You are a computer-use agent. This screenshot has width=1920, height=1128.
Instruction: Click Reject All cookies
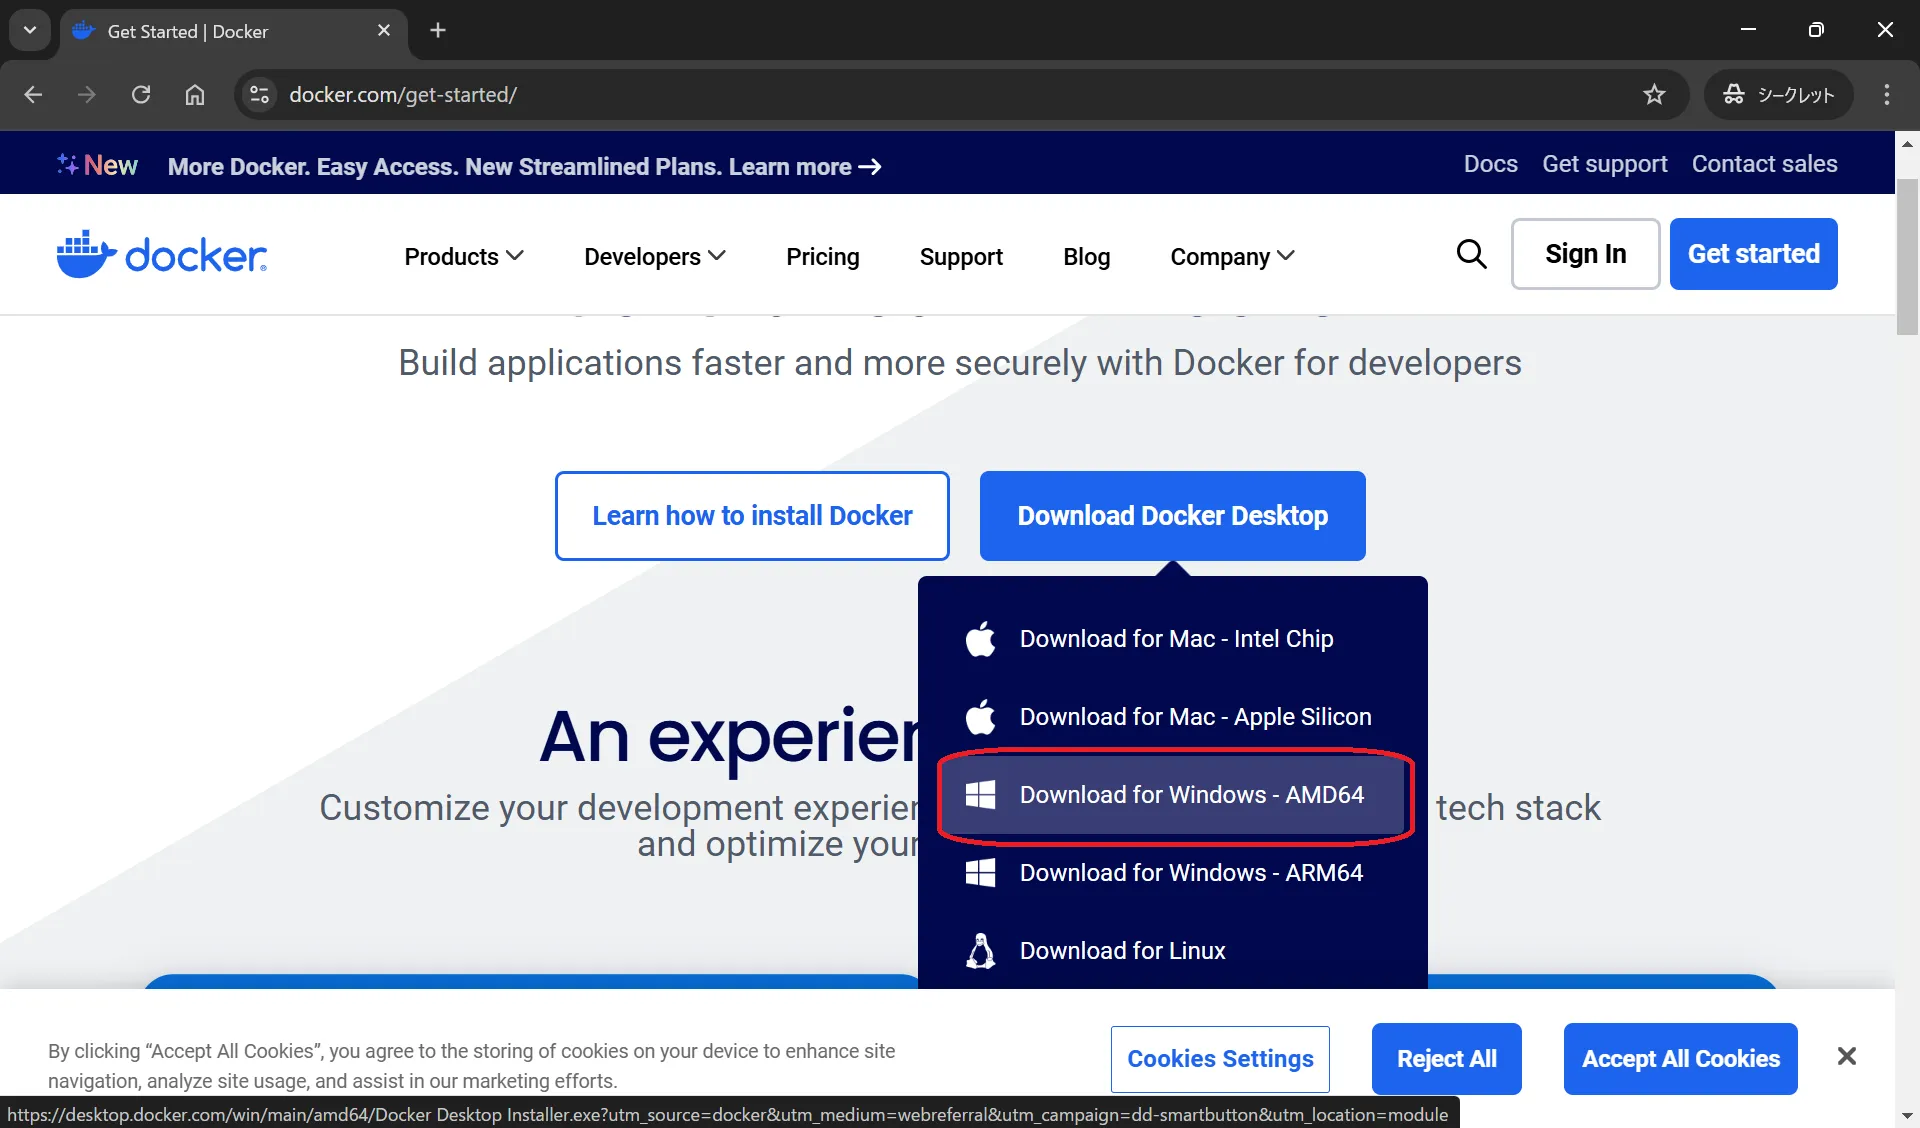tap(1446, 1059)
